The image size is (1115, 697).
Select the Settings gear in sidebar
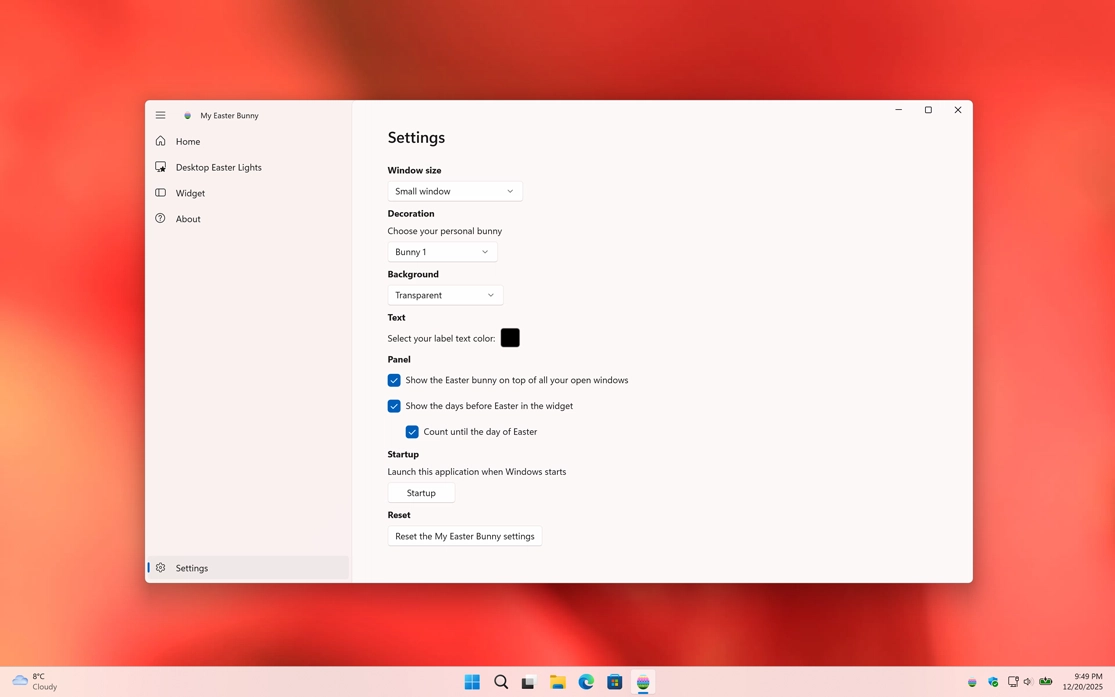tap(161, 568)
